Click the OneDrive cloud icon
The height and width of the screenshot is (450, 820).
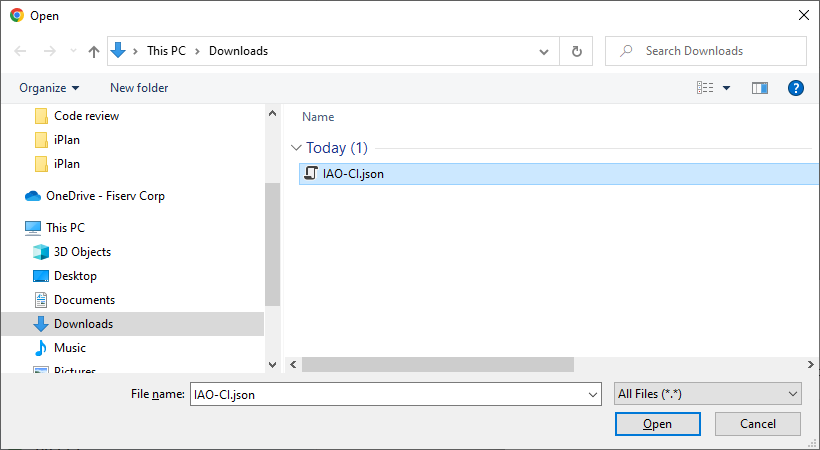pos(33,196)
